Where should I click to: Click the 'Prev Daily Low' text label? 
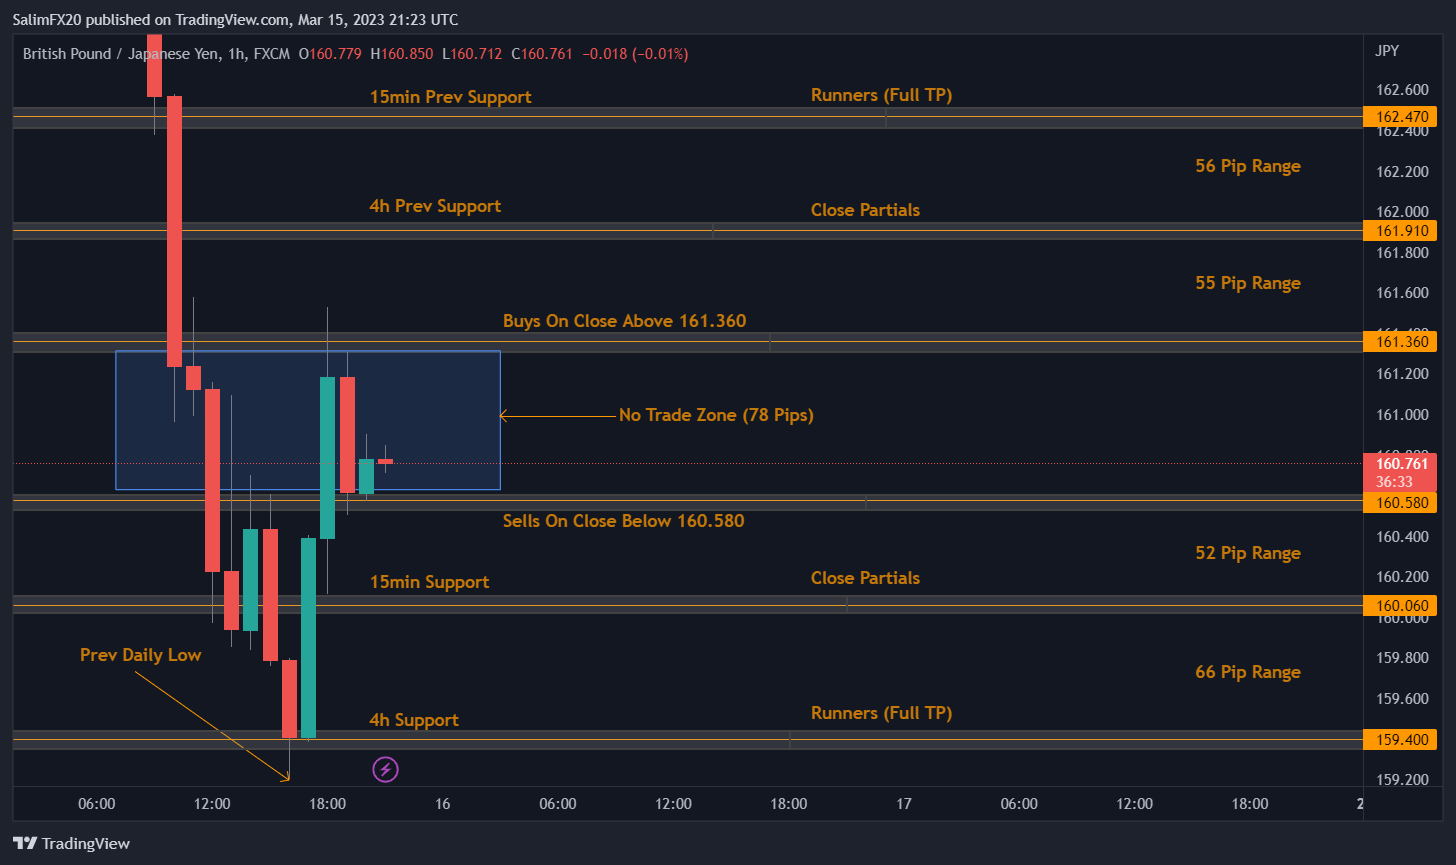tap(140, 655)
